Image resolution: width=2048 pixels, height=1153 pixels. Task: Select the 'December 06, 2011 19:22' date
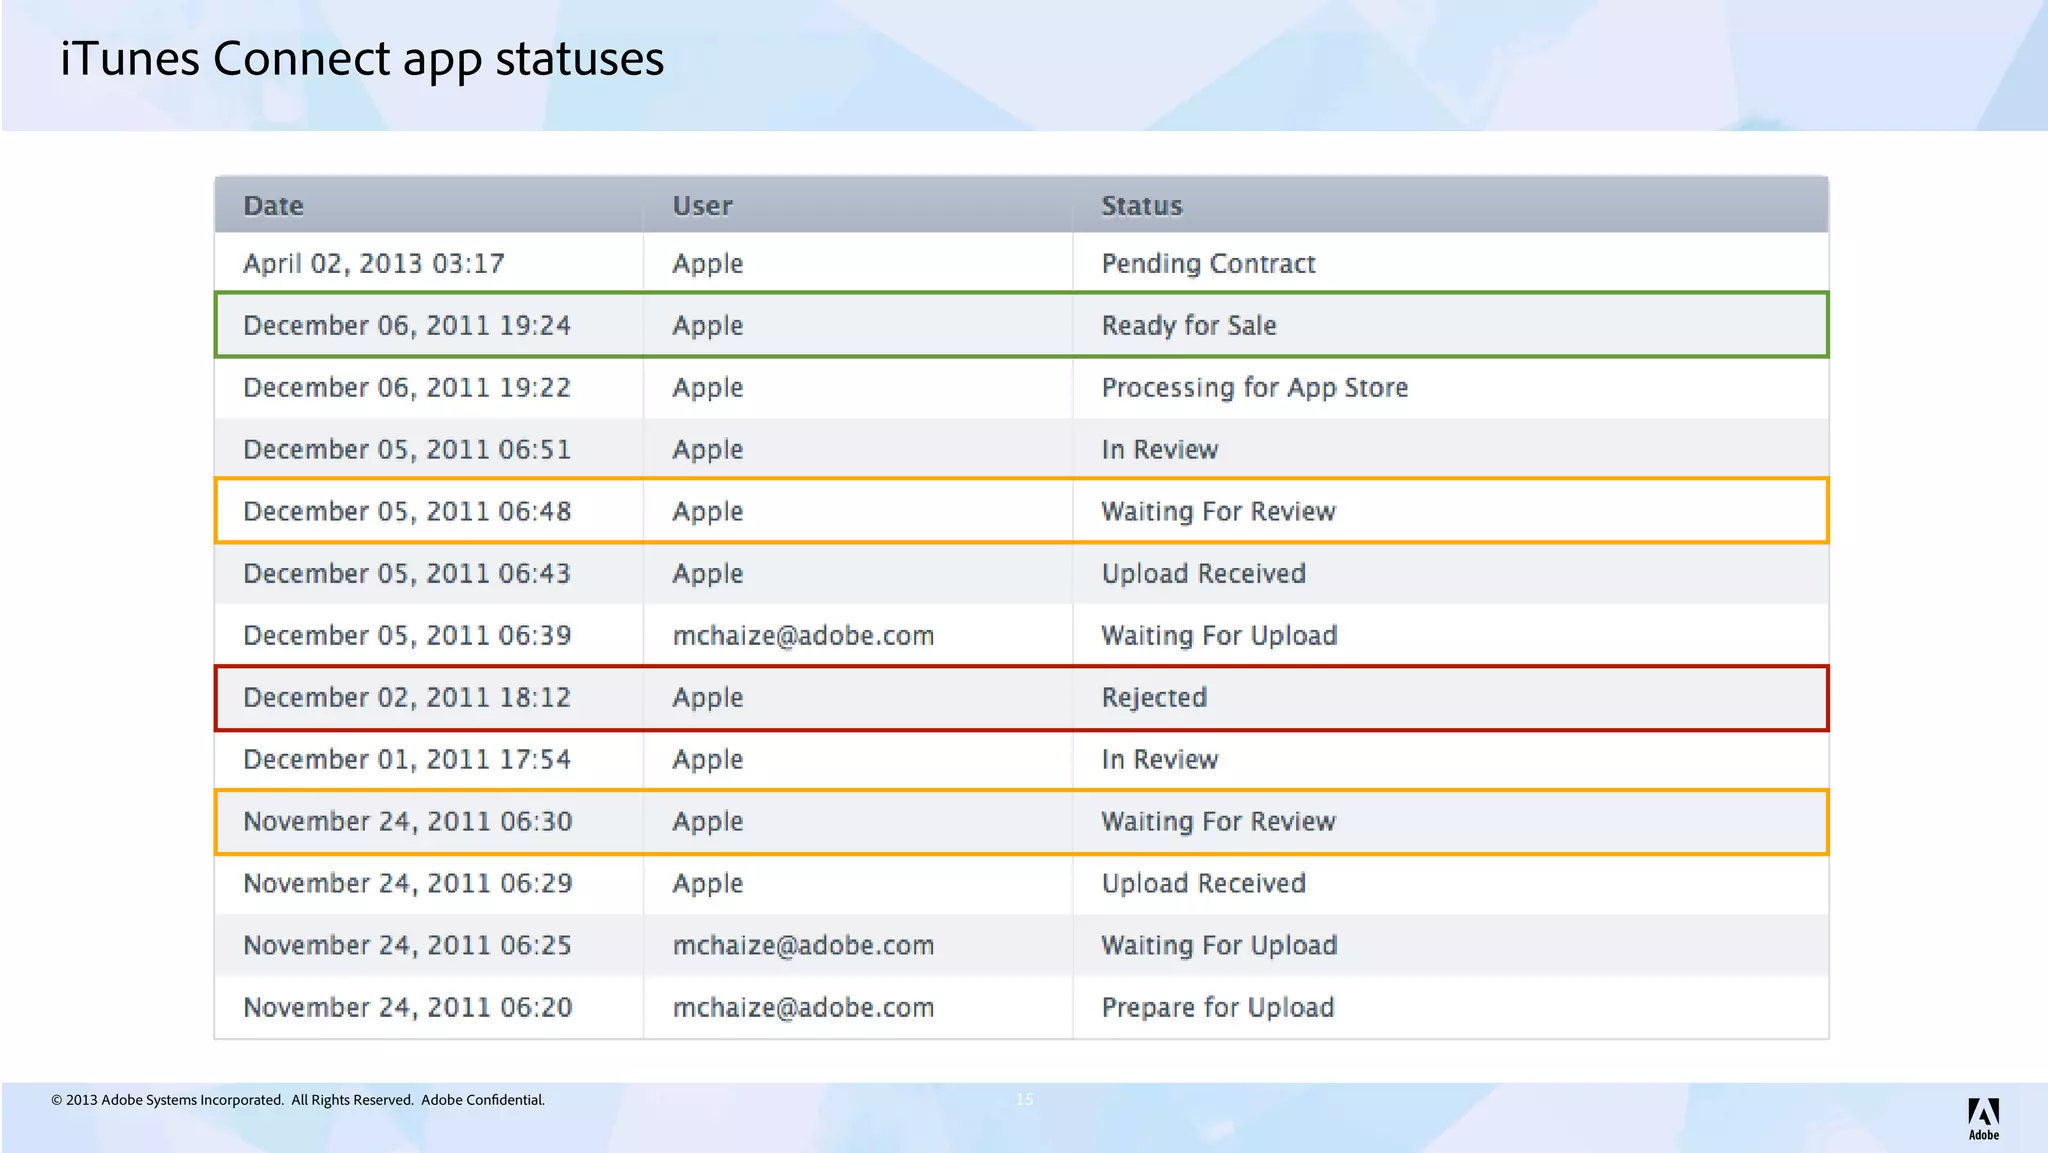coord(407,388)
